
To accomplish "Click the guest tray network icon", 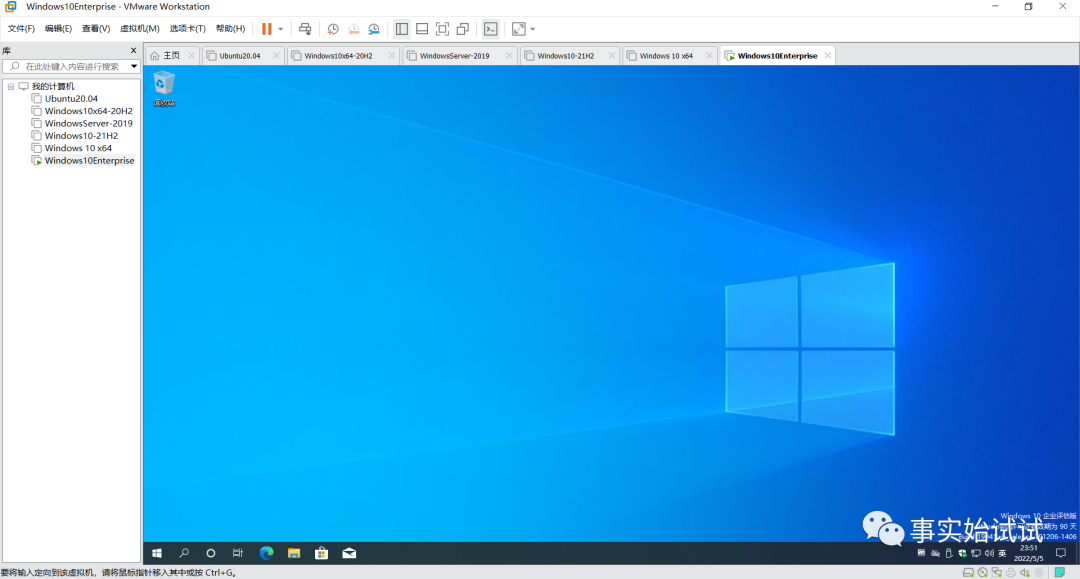I will coord(976,553).
